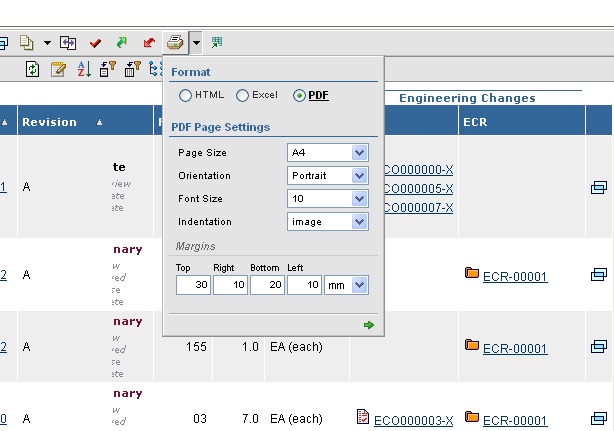Click the green refresh page icon

[33, 69]
